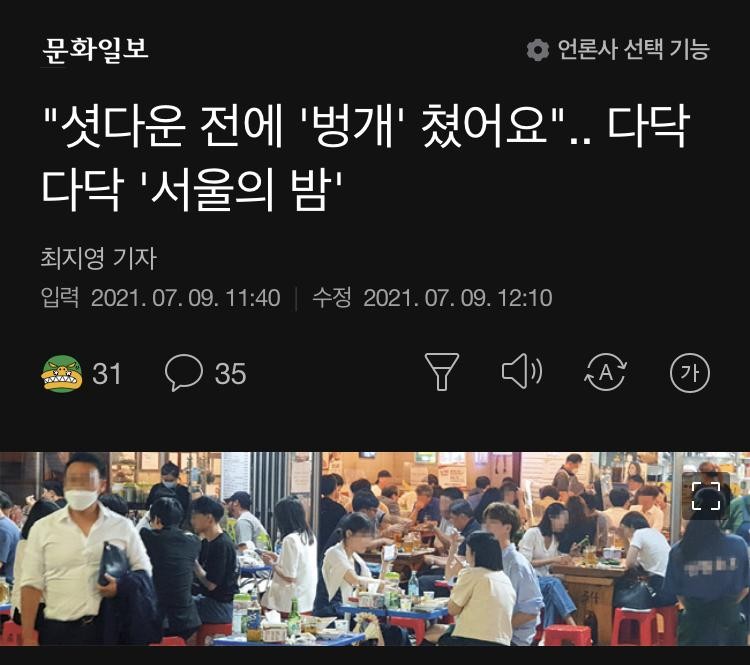Tap the angry face reaction emoji

click(62, 374)
